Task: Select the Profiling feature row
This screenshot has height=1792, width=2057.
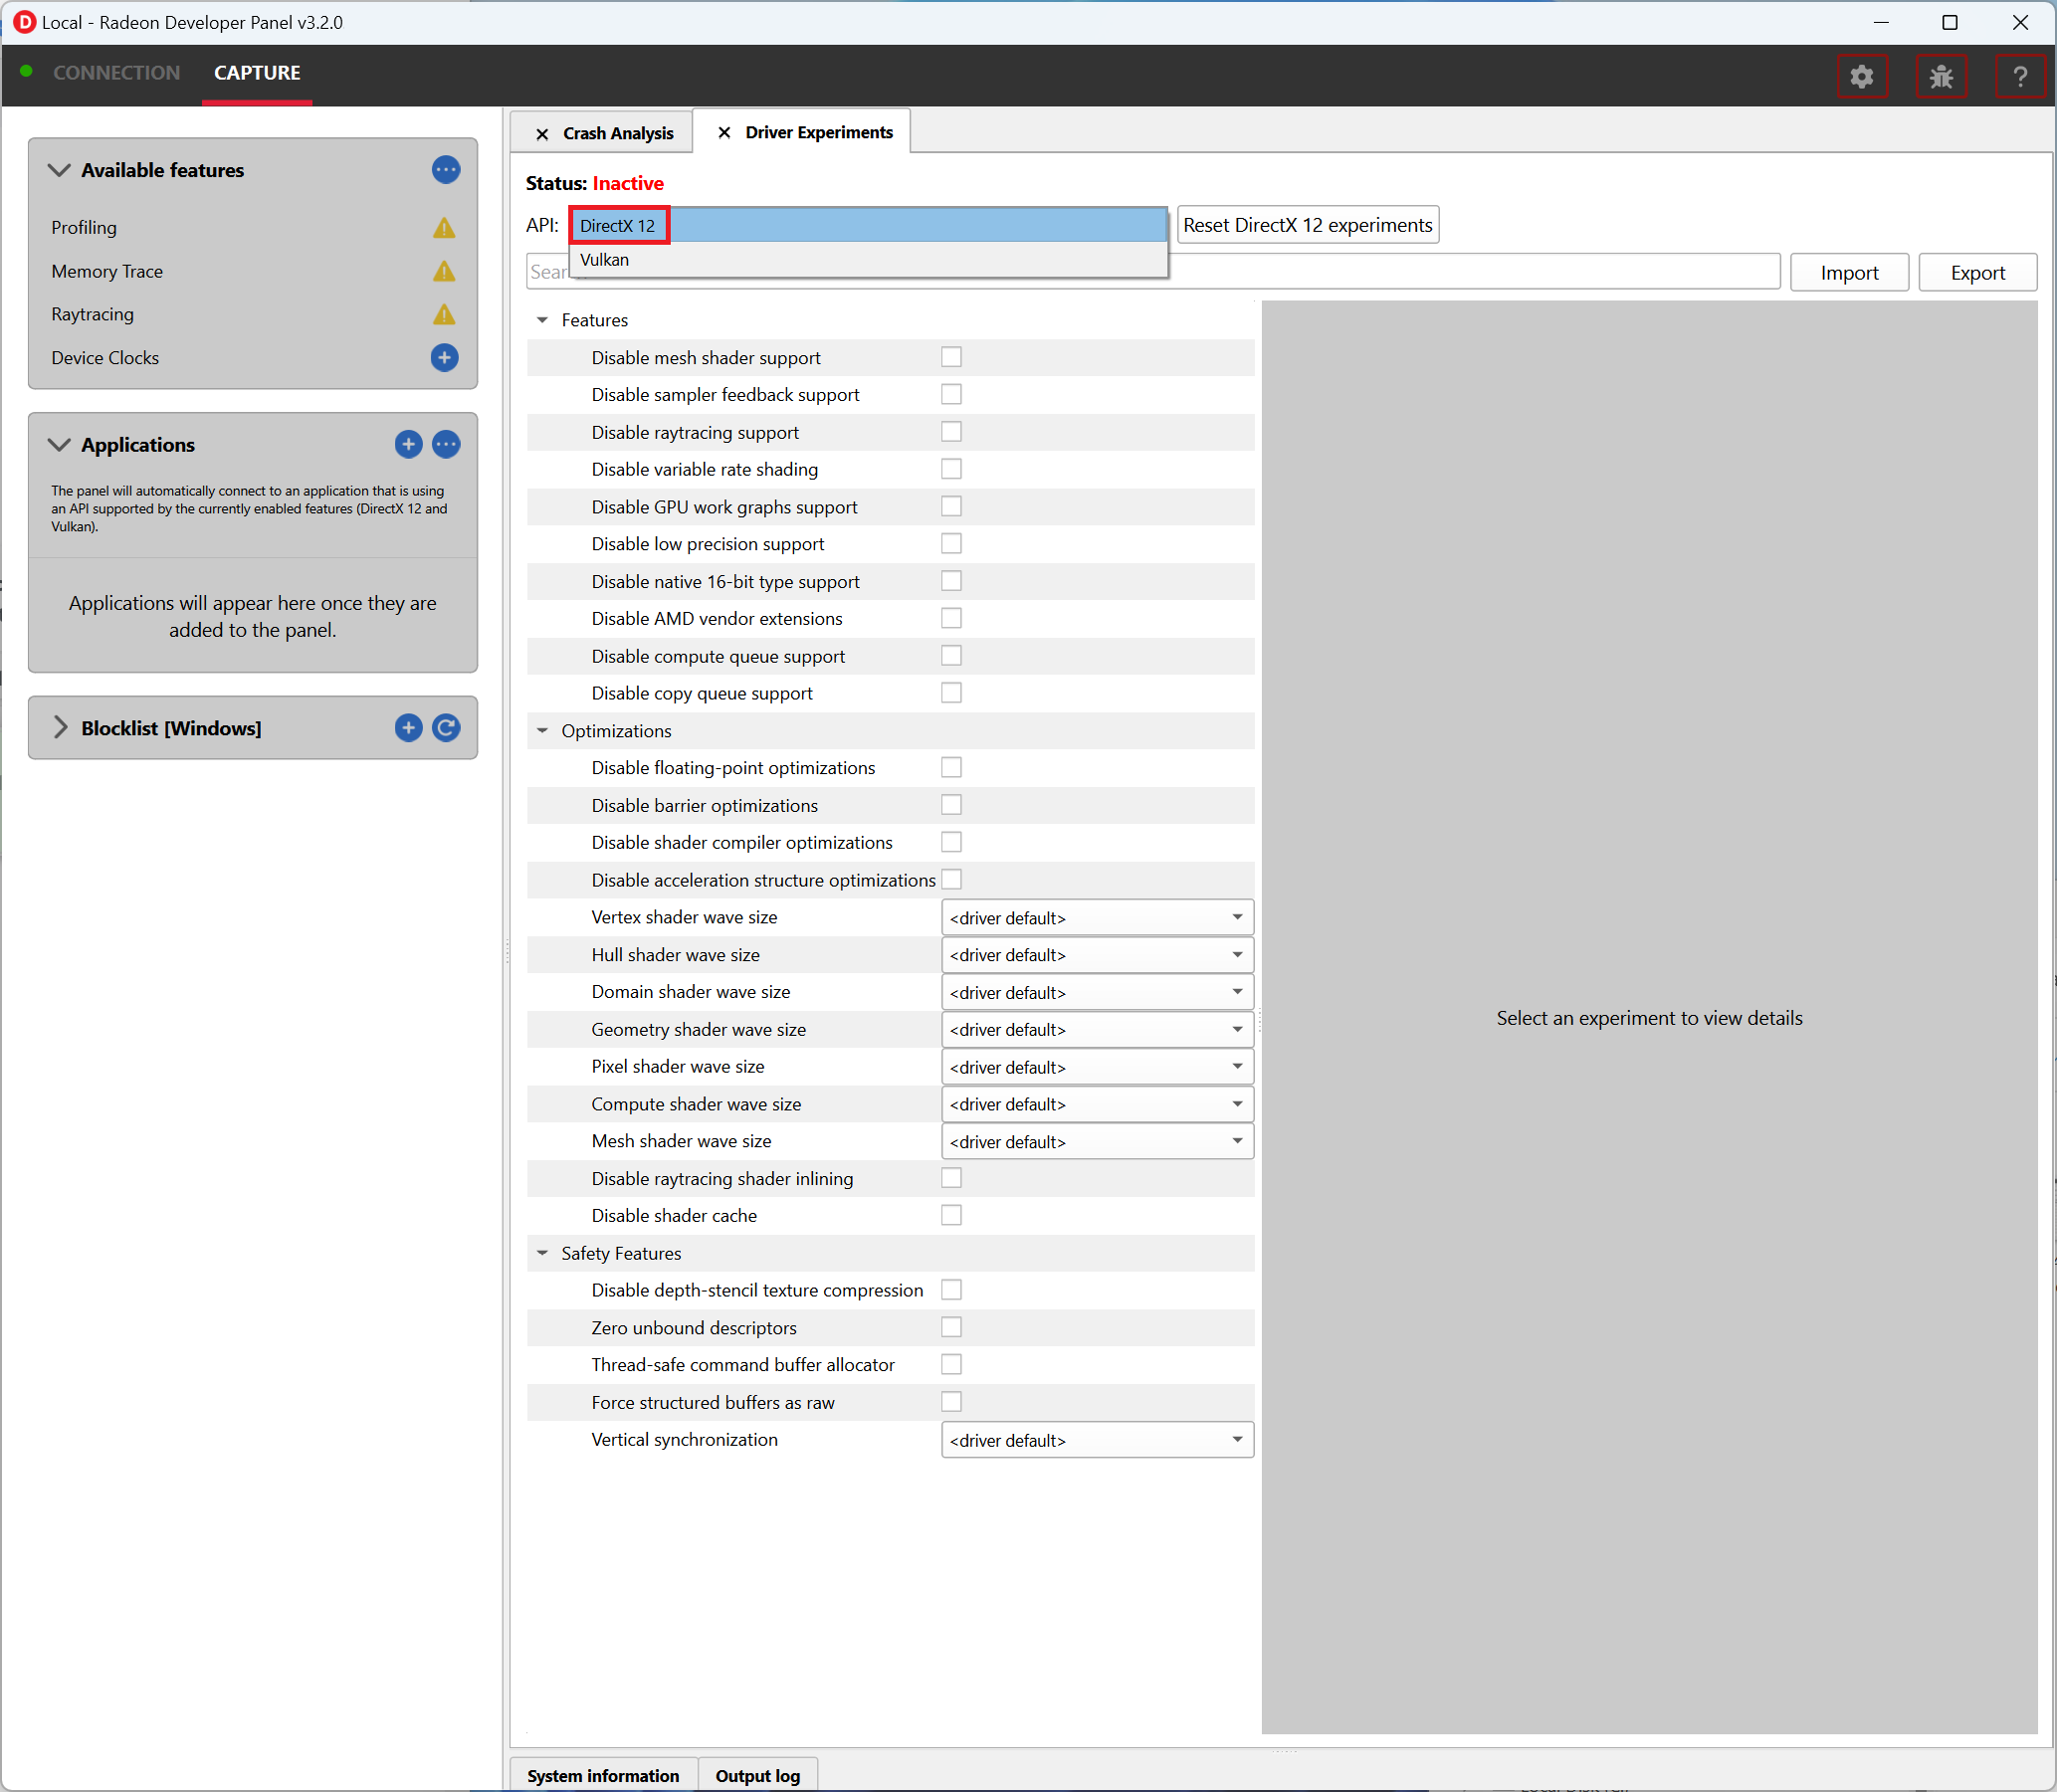Action: pyautogui.click(x=253, y=228)
